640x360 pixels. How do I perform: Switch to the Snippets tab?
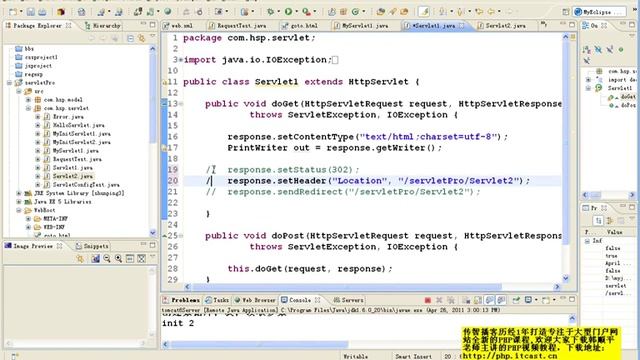click(92, 246)
